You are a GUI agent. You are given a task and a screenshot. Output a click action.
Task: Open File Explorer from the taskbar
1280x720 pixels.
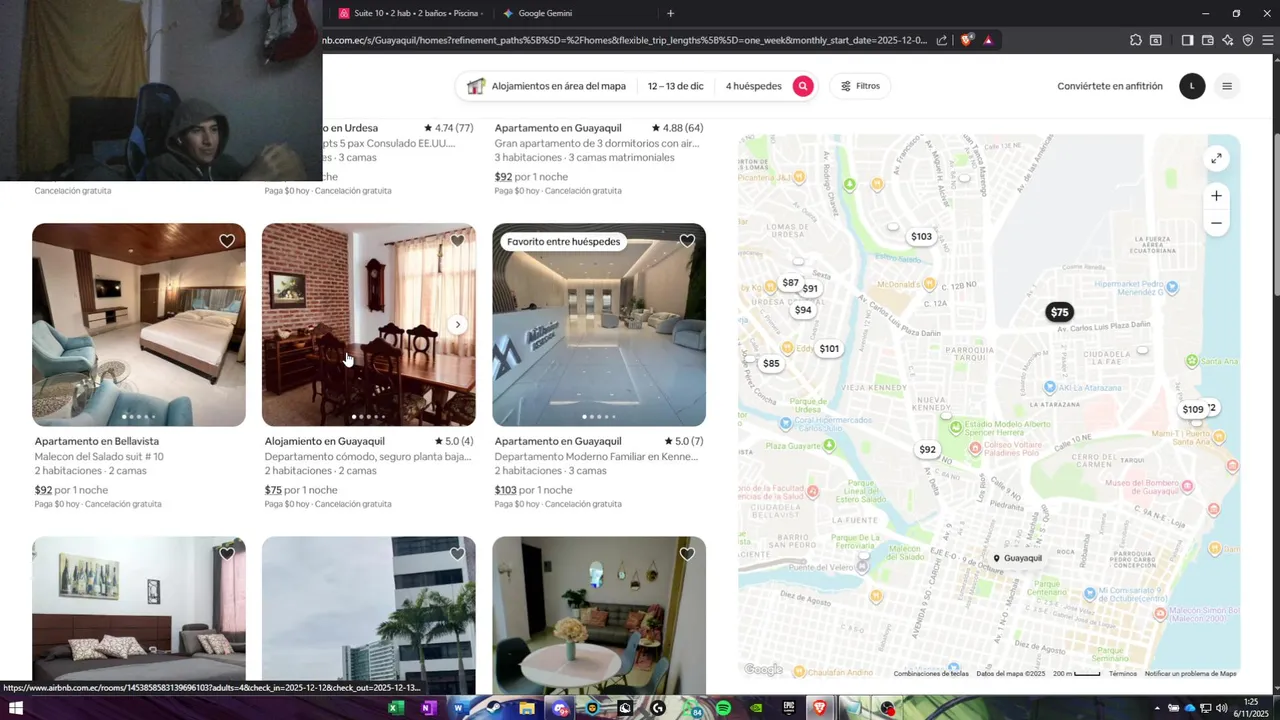coord(527,708)
